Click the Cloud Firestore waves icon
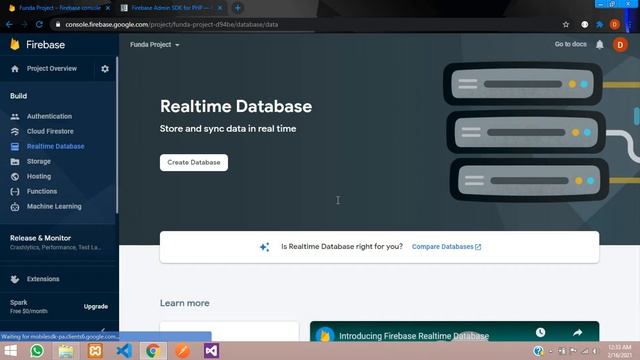This screenshot has width=640, height=360. (x=15, y=131)
